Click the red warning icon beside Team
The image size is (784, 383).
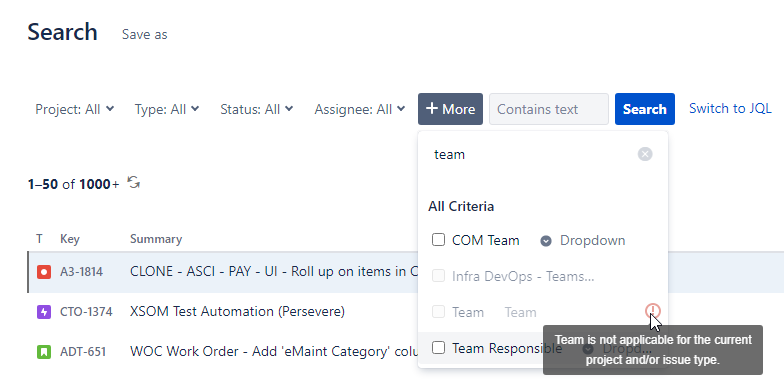tap(652, 311)
